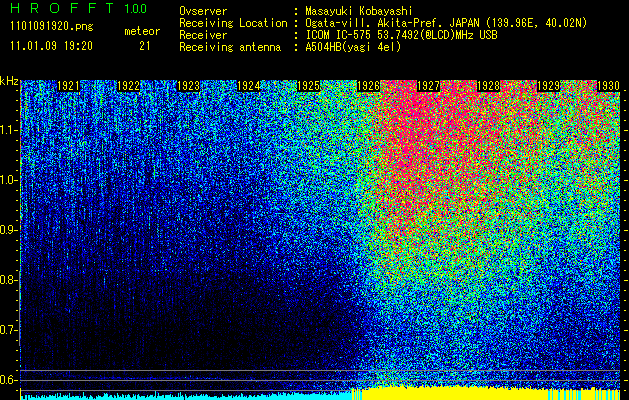The width and height of the screenshot is (629, 400).
Task: Click the 1928 time marker label
Action: pos(488,86)
